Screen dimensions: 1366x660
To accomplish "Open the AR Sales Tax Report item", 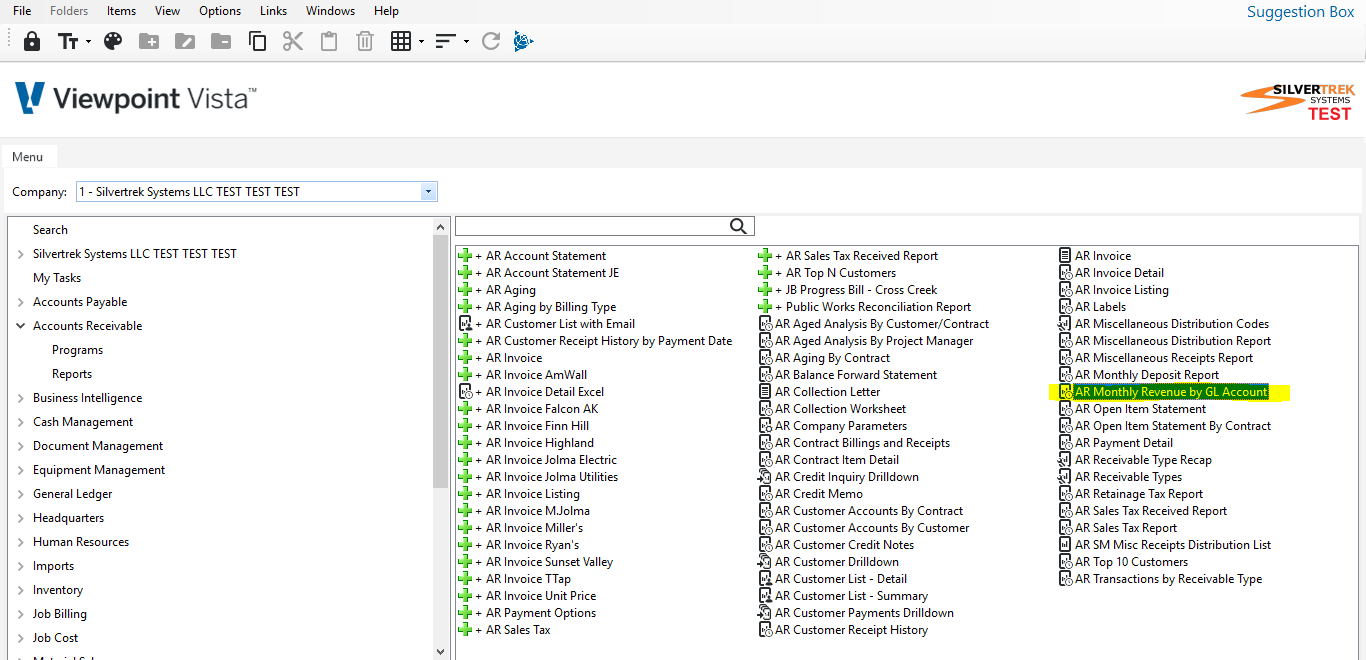I will click(x=1126, y=528).
